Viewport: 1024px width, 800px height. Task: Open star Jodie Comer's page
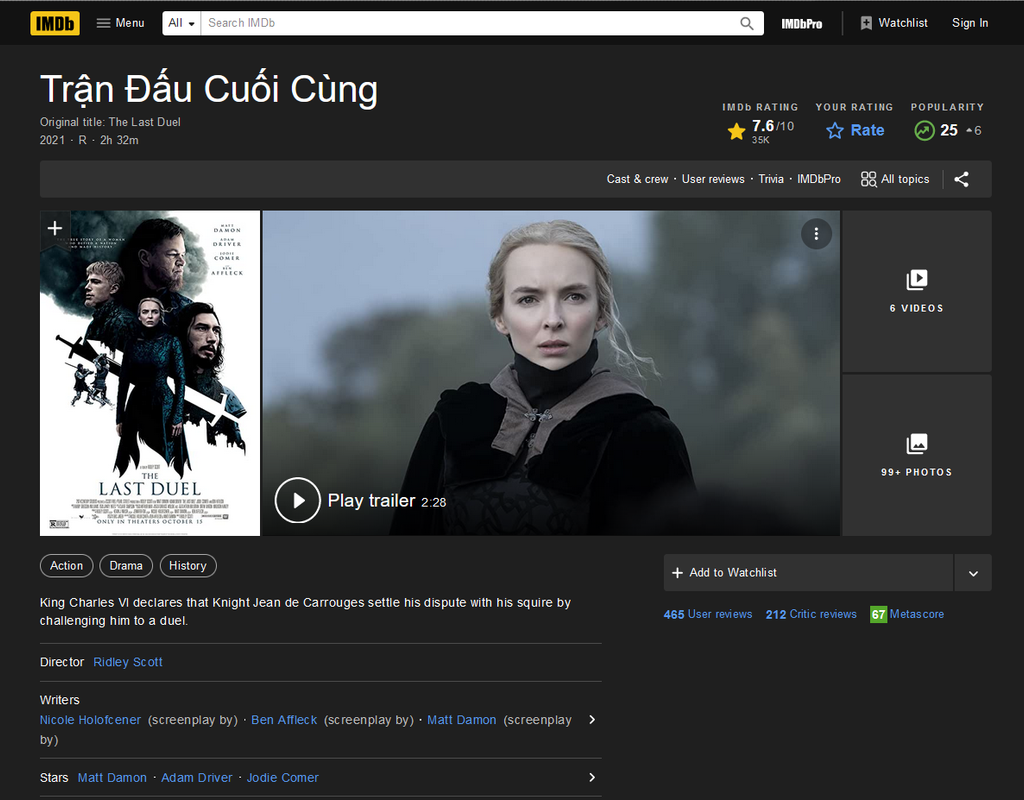pyautogui.click(x=283, y=778)
